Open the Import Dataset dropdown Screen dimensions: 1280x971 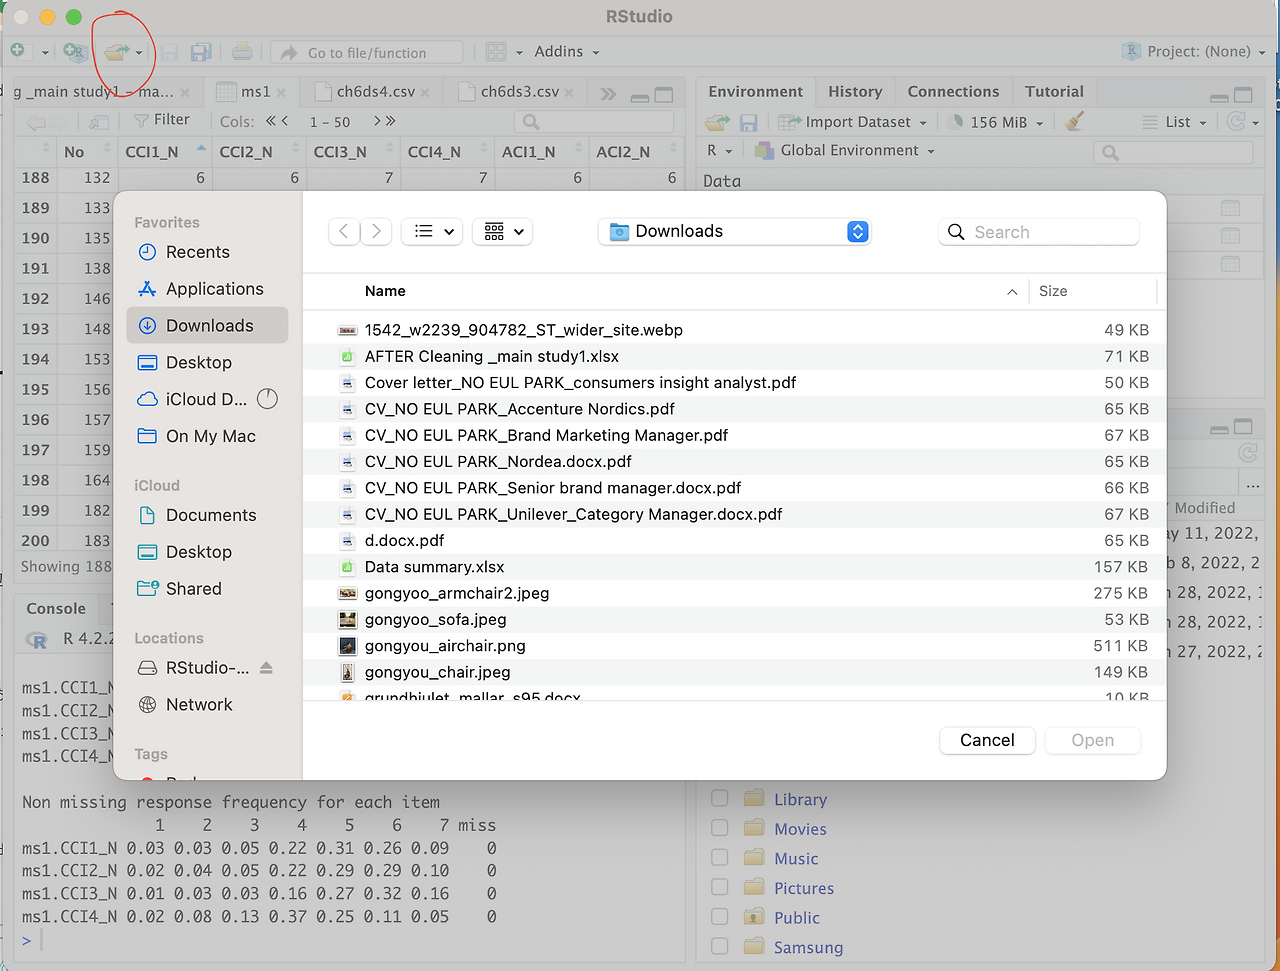pyautogui.click(x=852, y=121)
